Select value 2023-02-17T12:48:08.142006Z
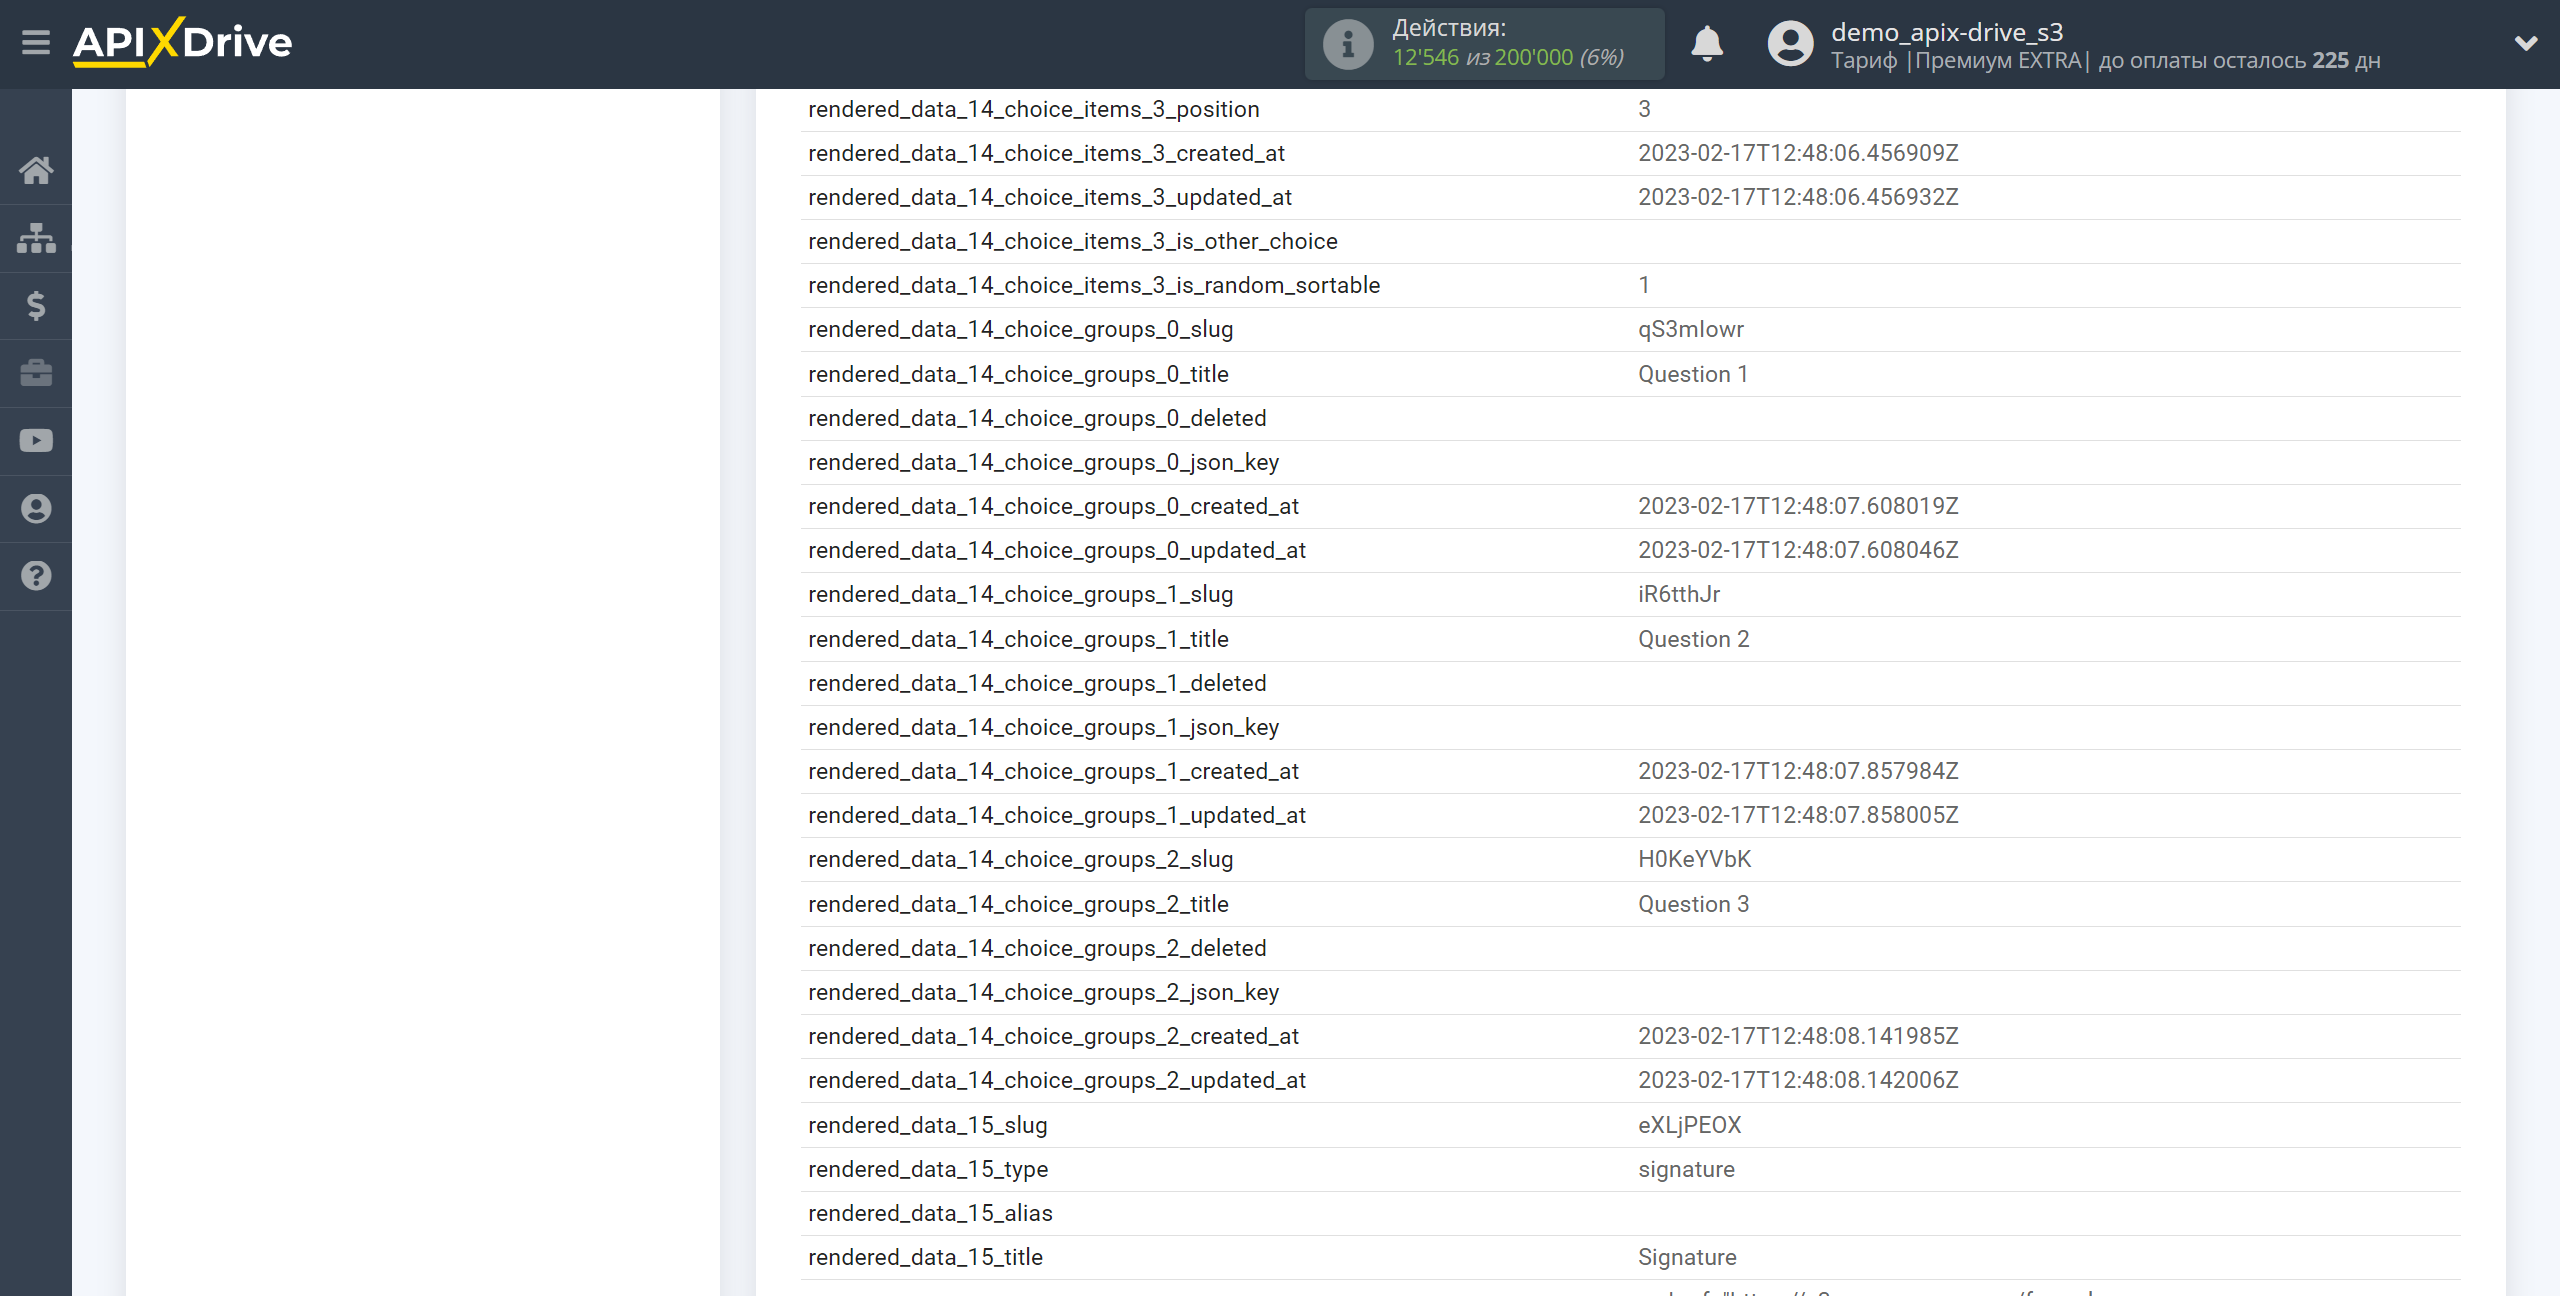The height and width of the screenshot is (1296, 2560). click(x=1798, y=1081)
